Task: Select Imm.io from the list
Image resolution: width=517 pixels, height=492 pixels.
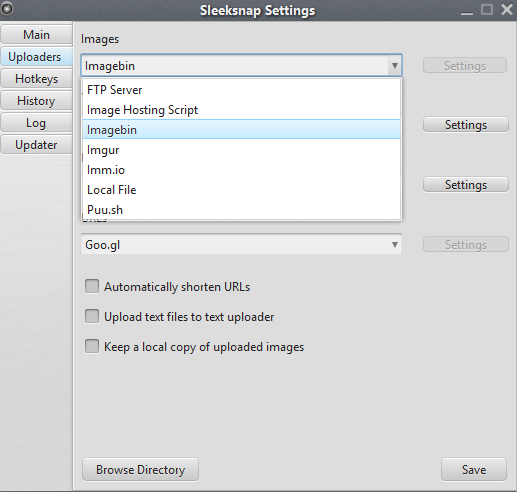Action: (241, 170)
